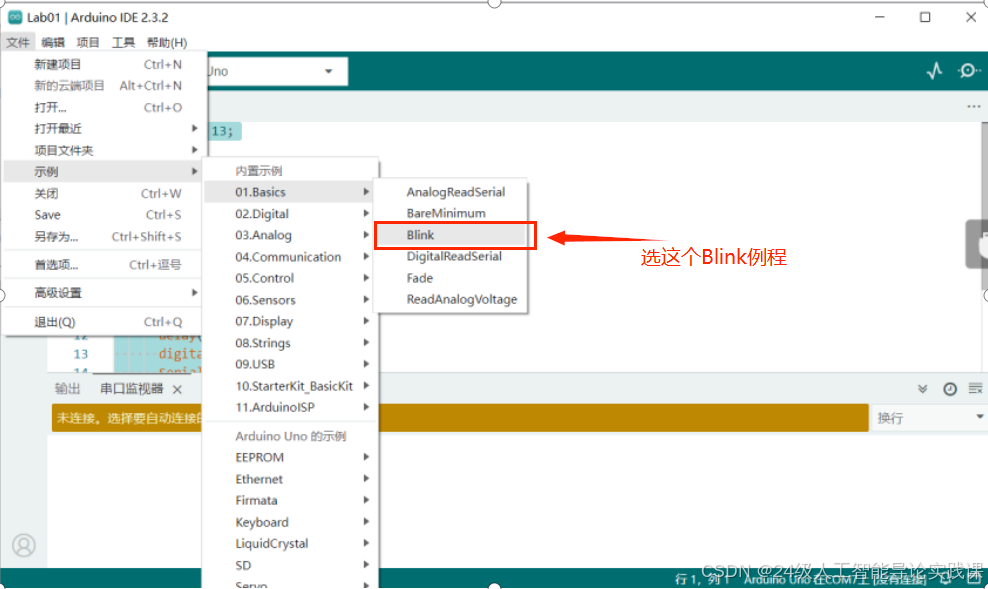Open the 工具 menu
Viewport: 988px width, 589px height.
click(123, 42)
